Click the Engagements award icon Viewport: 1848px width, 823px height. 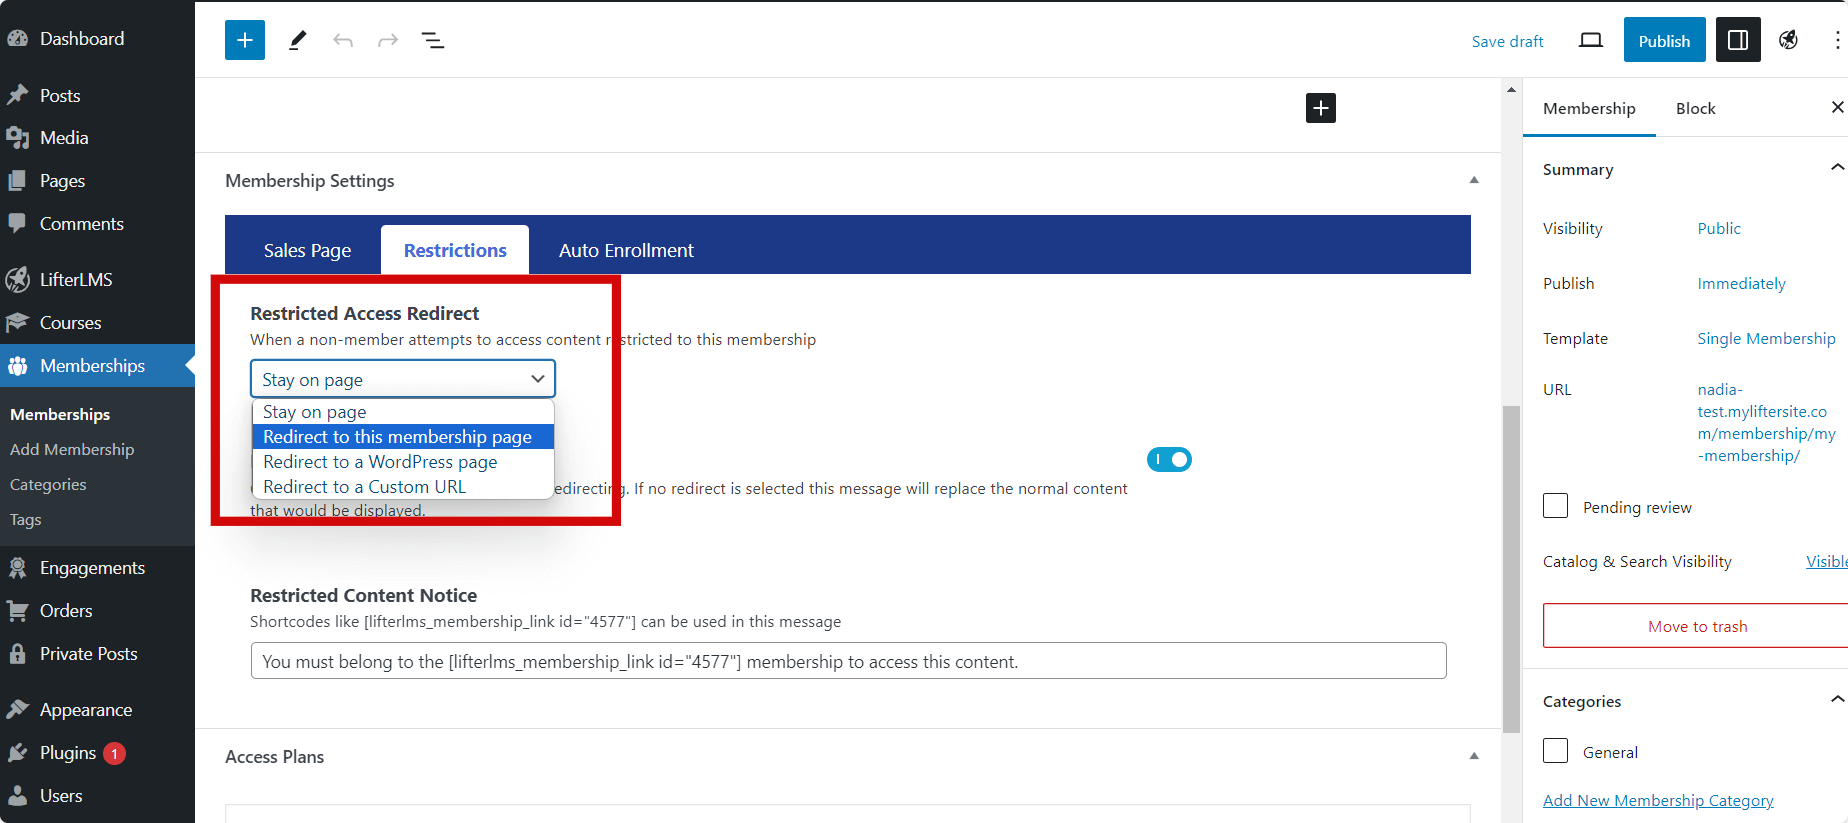click(17, 568)
